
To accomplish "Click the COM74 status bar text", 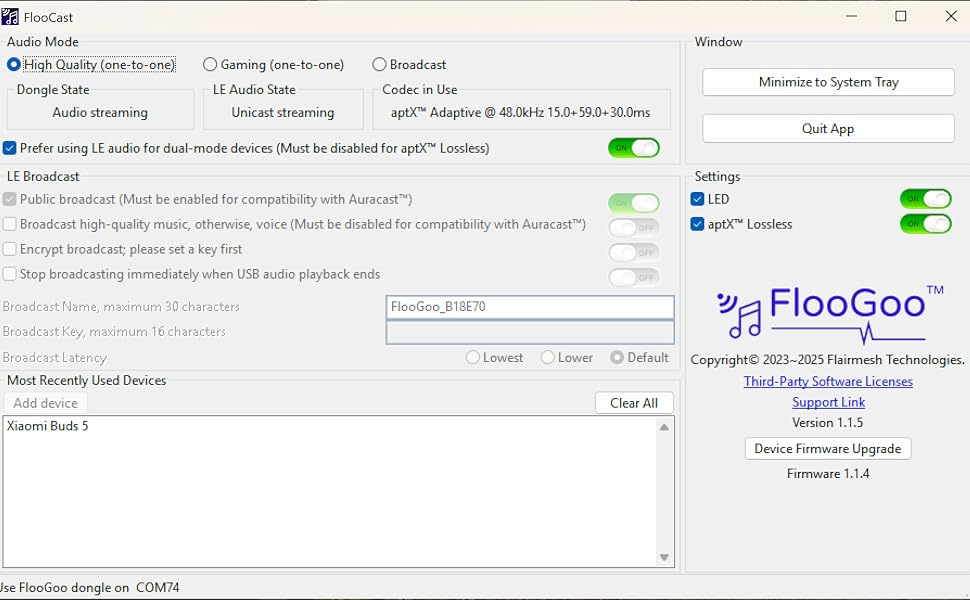I will (x=158, y=588).
